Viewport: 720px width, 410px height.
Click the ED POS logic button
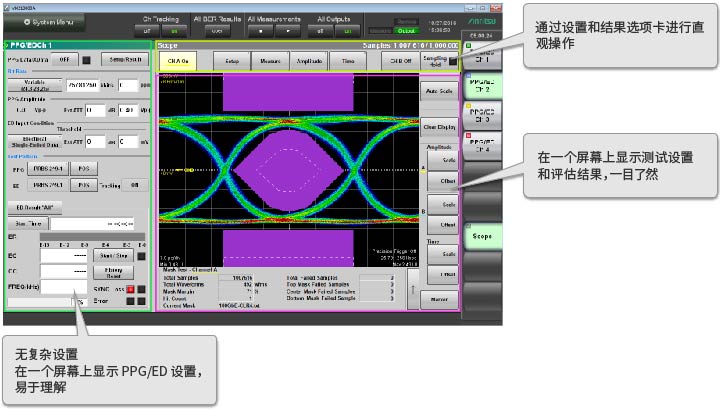84,185
